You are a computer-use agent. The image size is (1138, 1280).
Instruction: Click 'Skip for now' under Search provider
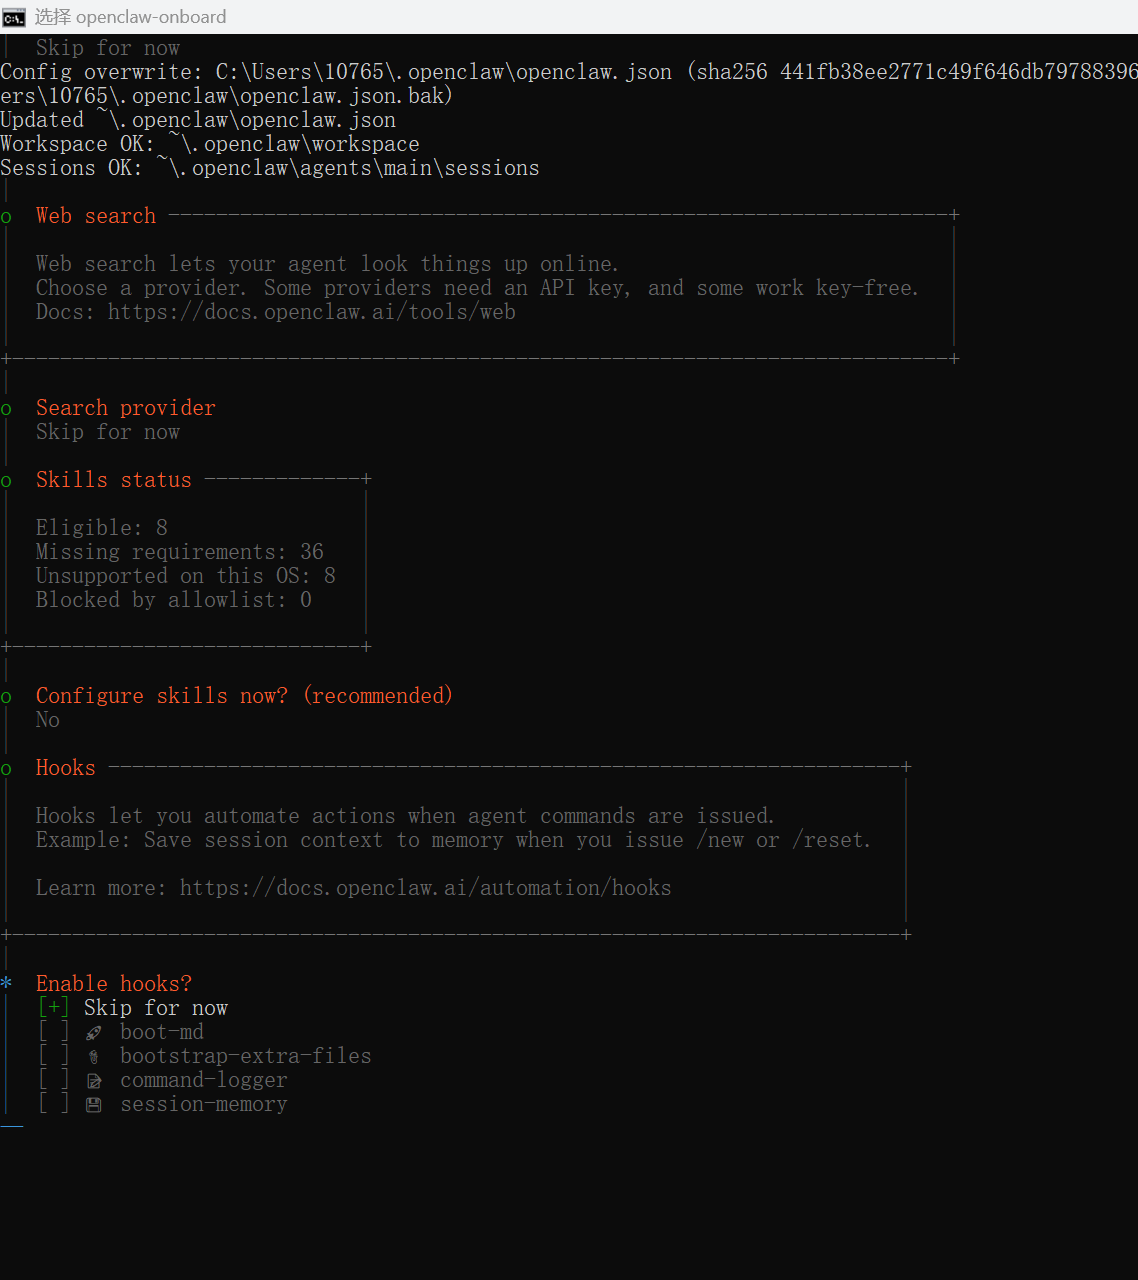point(108,432)
